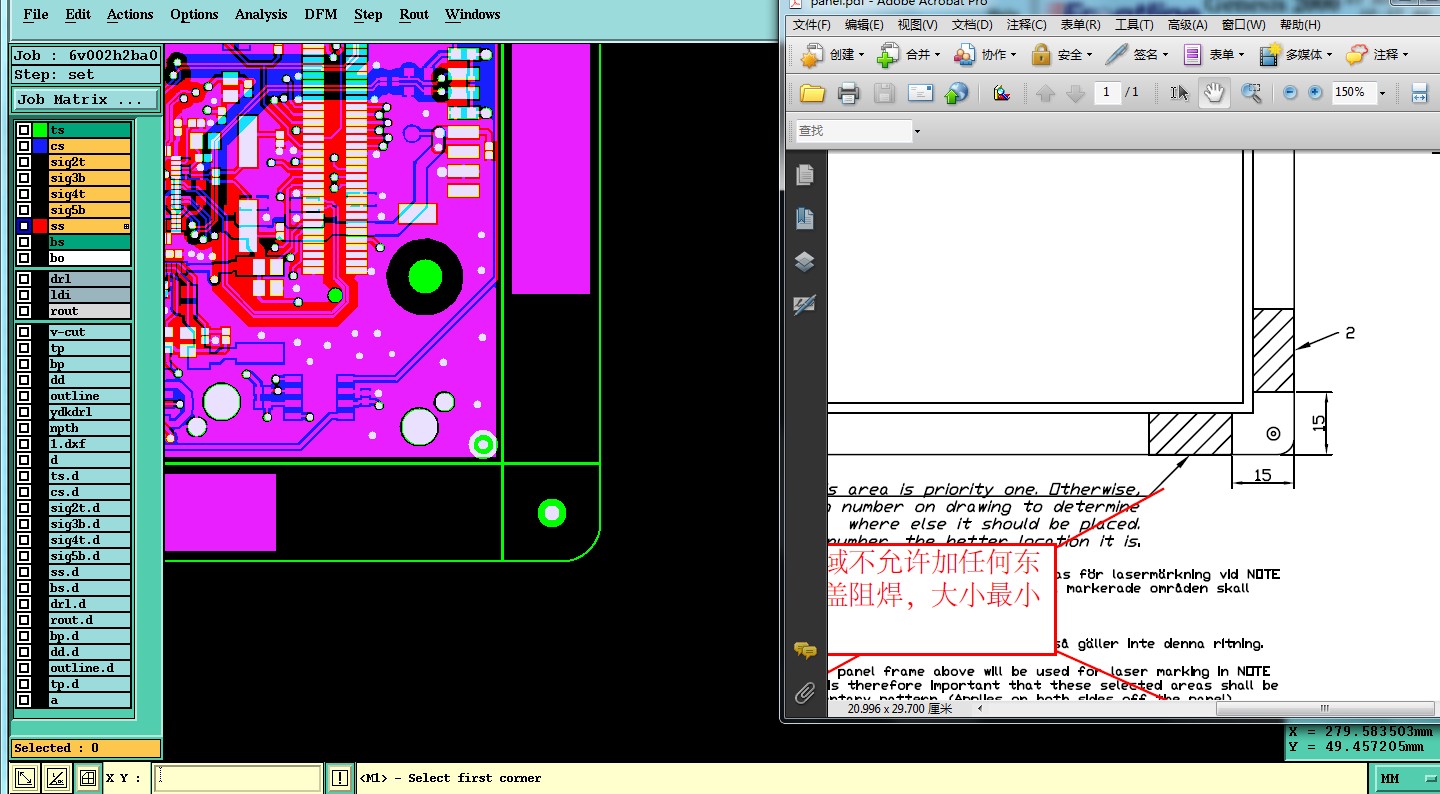Viewport: 1440px width, 794px height.
Task: Expand the 查找 search options arrow
Action: point(917,131)
